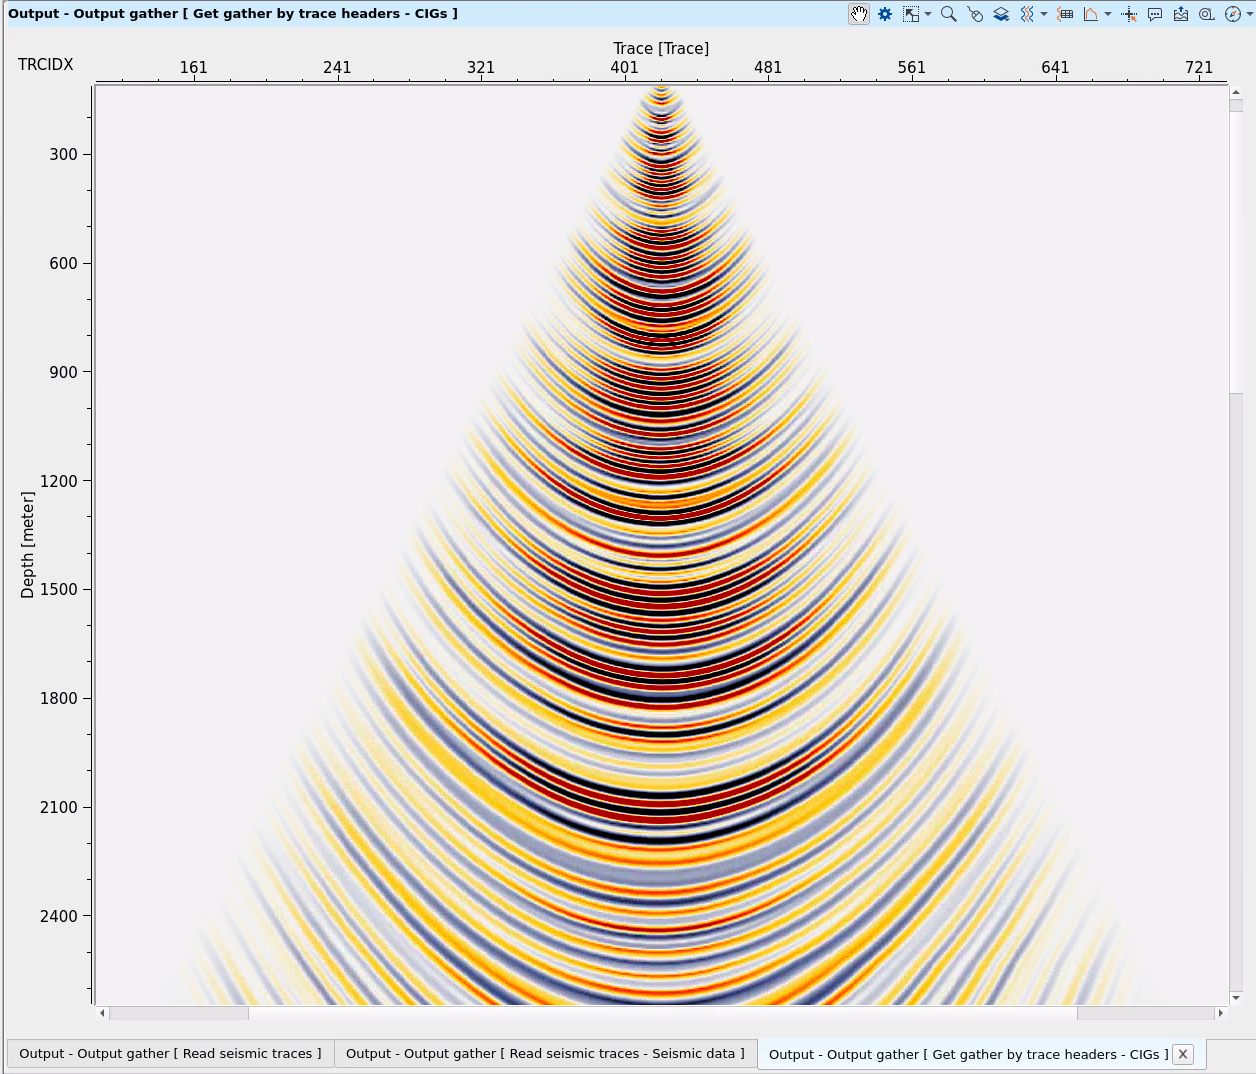
Task: Click depth tick label 1500
Action: (x=59, y=589)
